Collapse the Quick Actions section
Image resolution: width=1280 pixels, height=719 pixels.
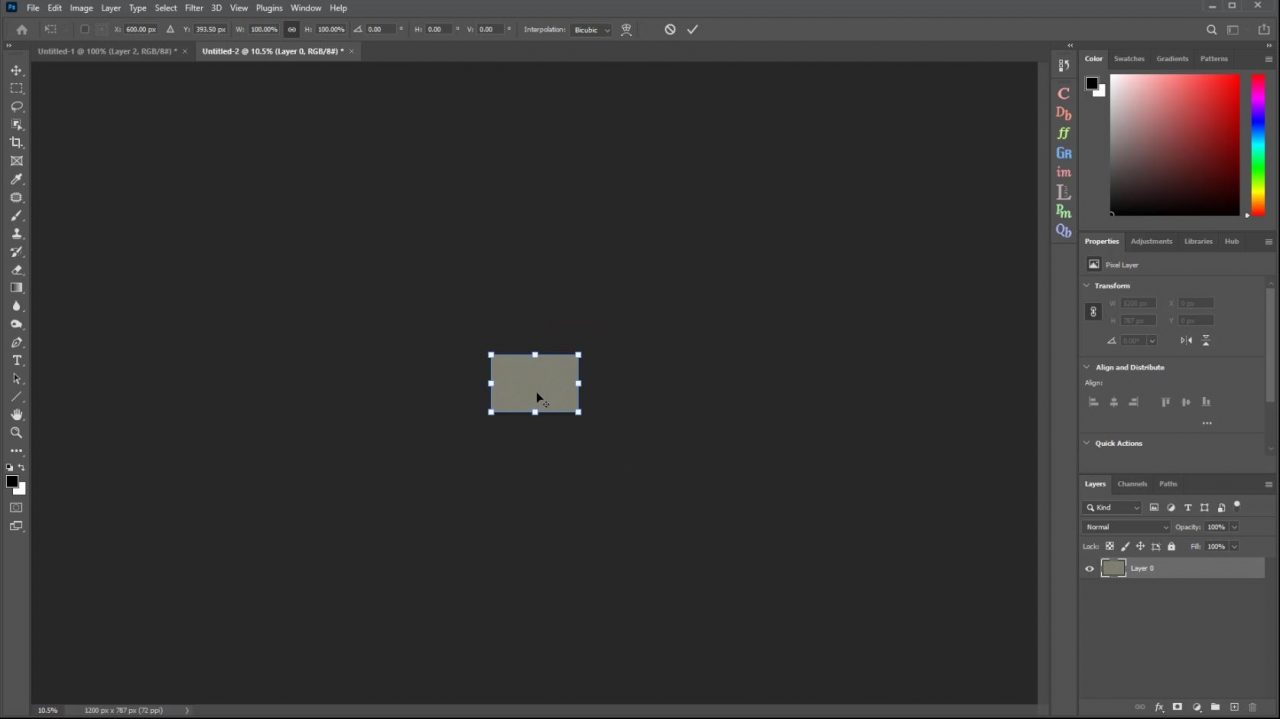(x=1087, y=443)
